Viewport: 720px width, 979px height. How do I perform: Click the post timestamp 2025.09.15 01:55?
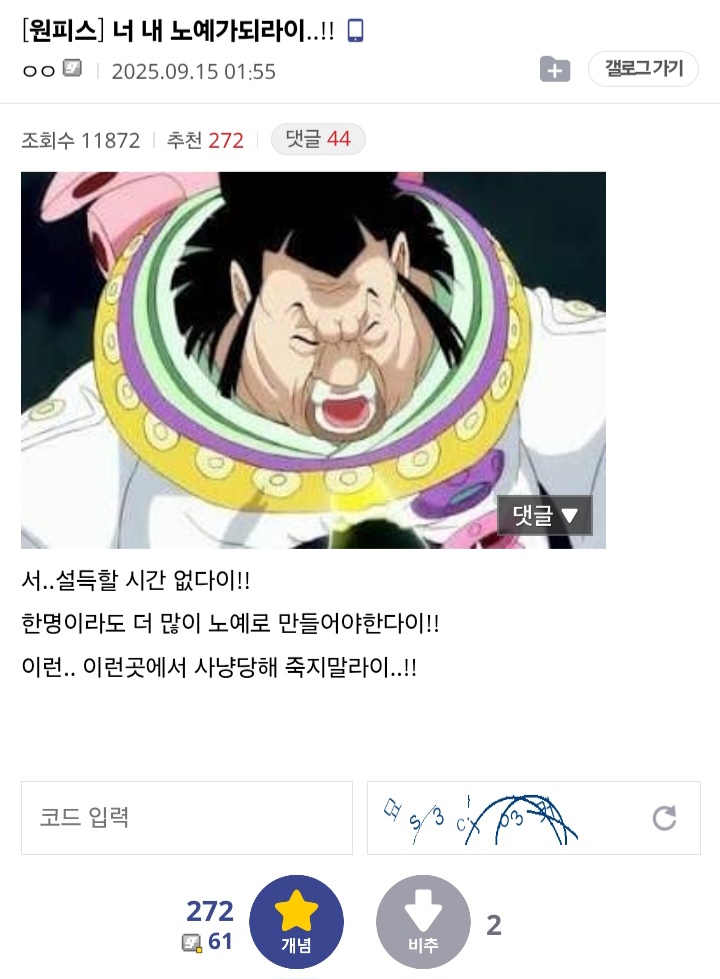click(194, 72)
